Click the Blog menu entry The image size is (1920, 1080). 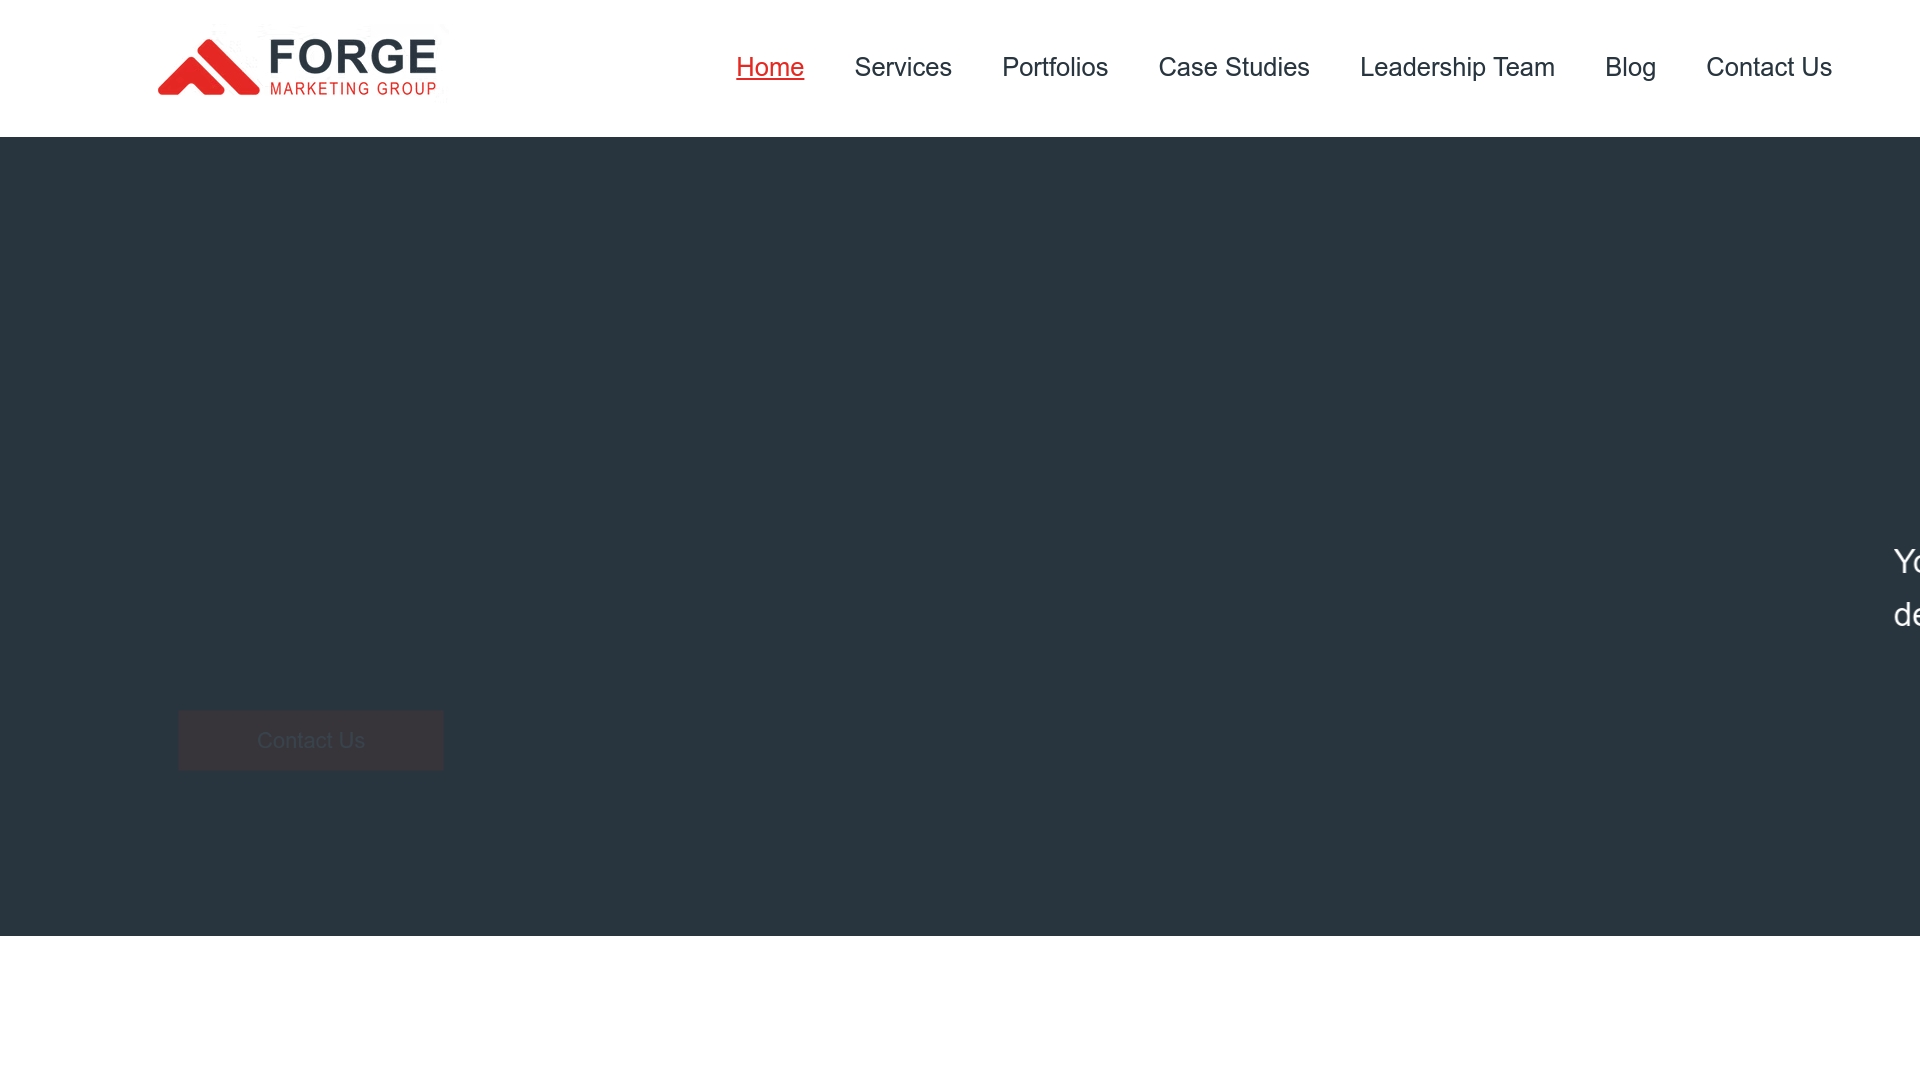tap(1630, 67)
